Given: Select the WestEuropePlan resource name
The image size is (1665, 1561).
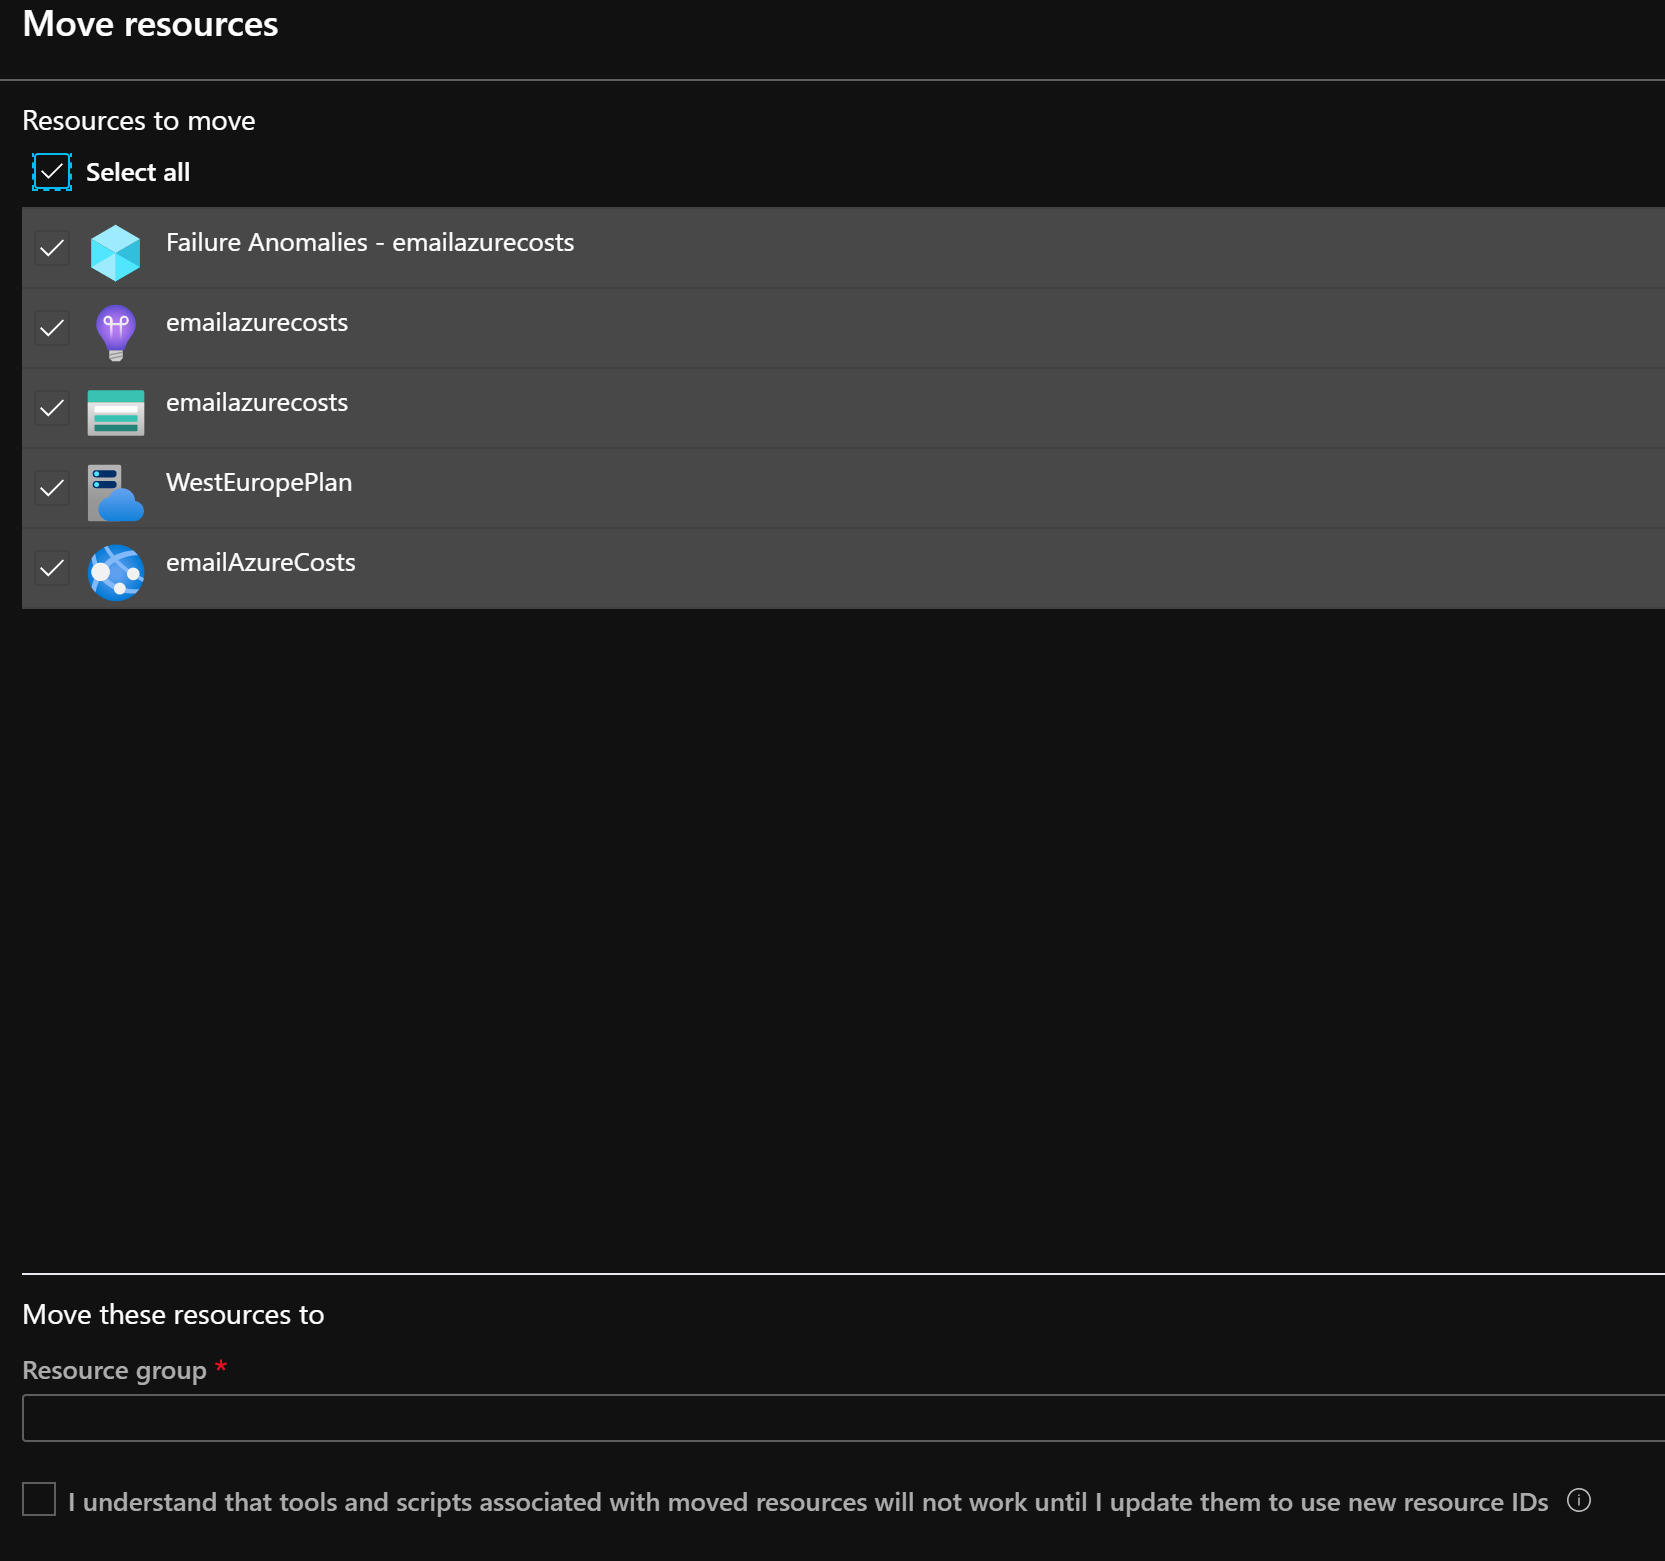Looking at the screenshot, I should tap(258, 483).
